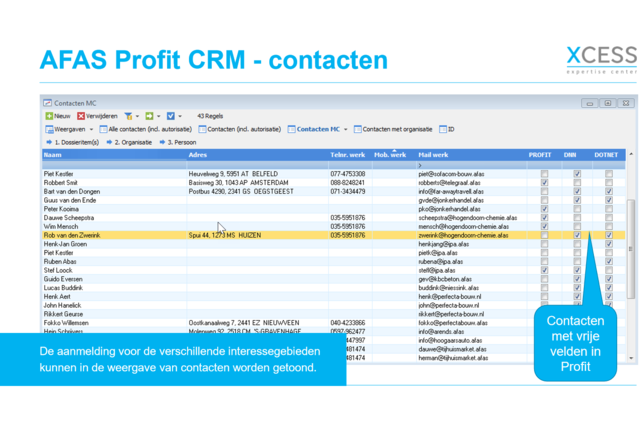Select the highlighted Rob van den Zwerink row
Screen dimensions: 640x426
[x=333, y=235]
